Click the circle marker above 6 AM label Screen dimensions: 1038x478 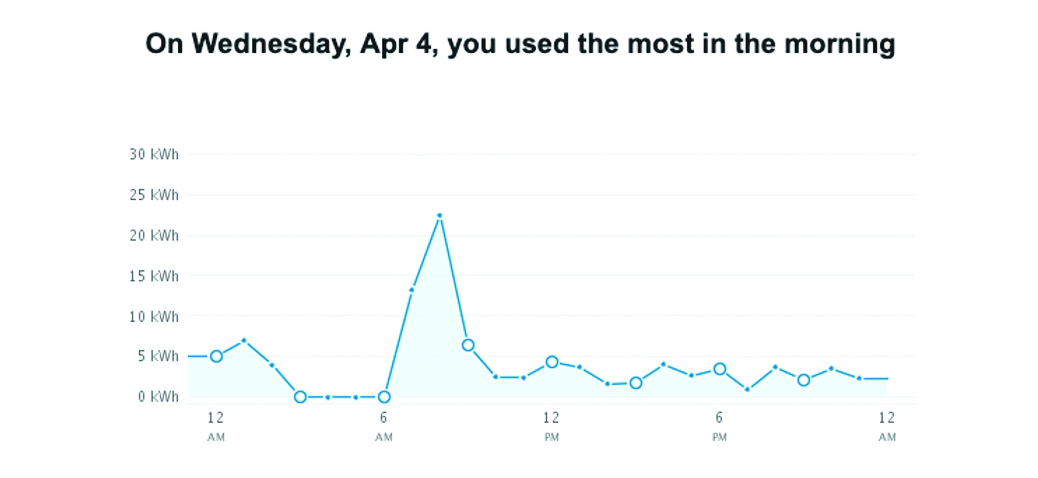tap(384, 397)
